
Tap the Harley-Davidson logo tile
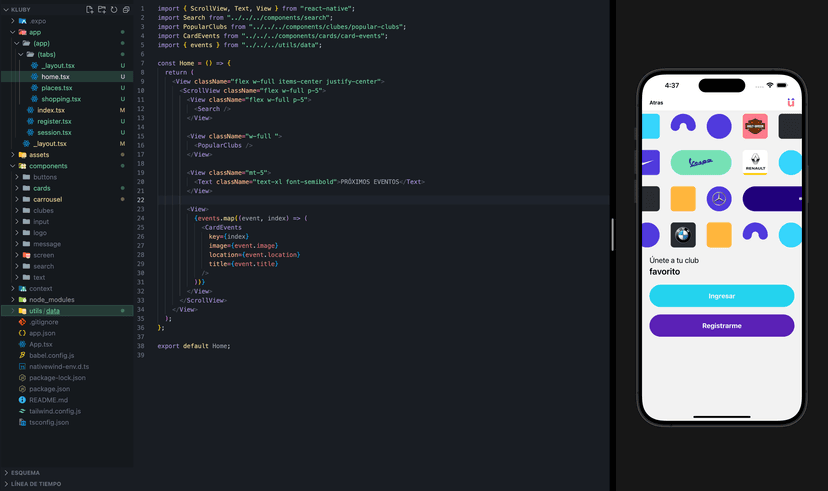click(755, 126)
